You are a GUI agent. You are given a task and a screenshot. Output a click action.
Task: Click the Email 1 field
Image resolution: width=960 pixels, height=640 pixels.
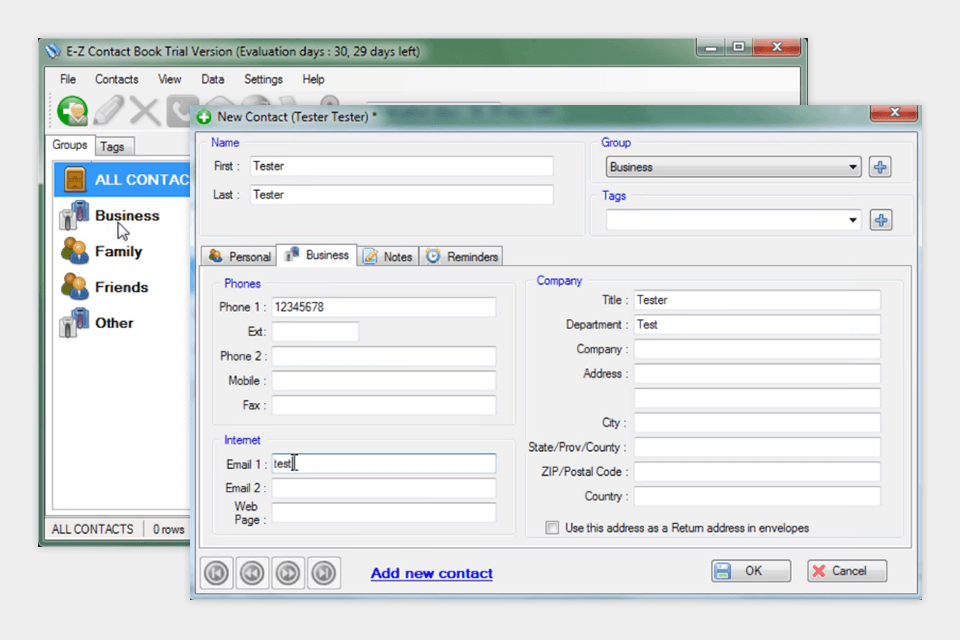[x=384, y=464]
